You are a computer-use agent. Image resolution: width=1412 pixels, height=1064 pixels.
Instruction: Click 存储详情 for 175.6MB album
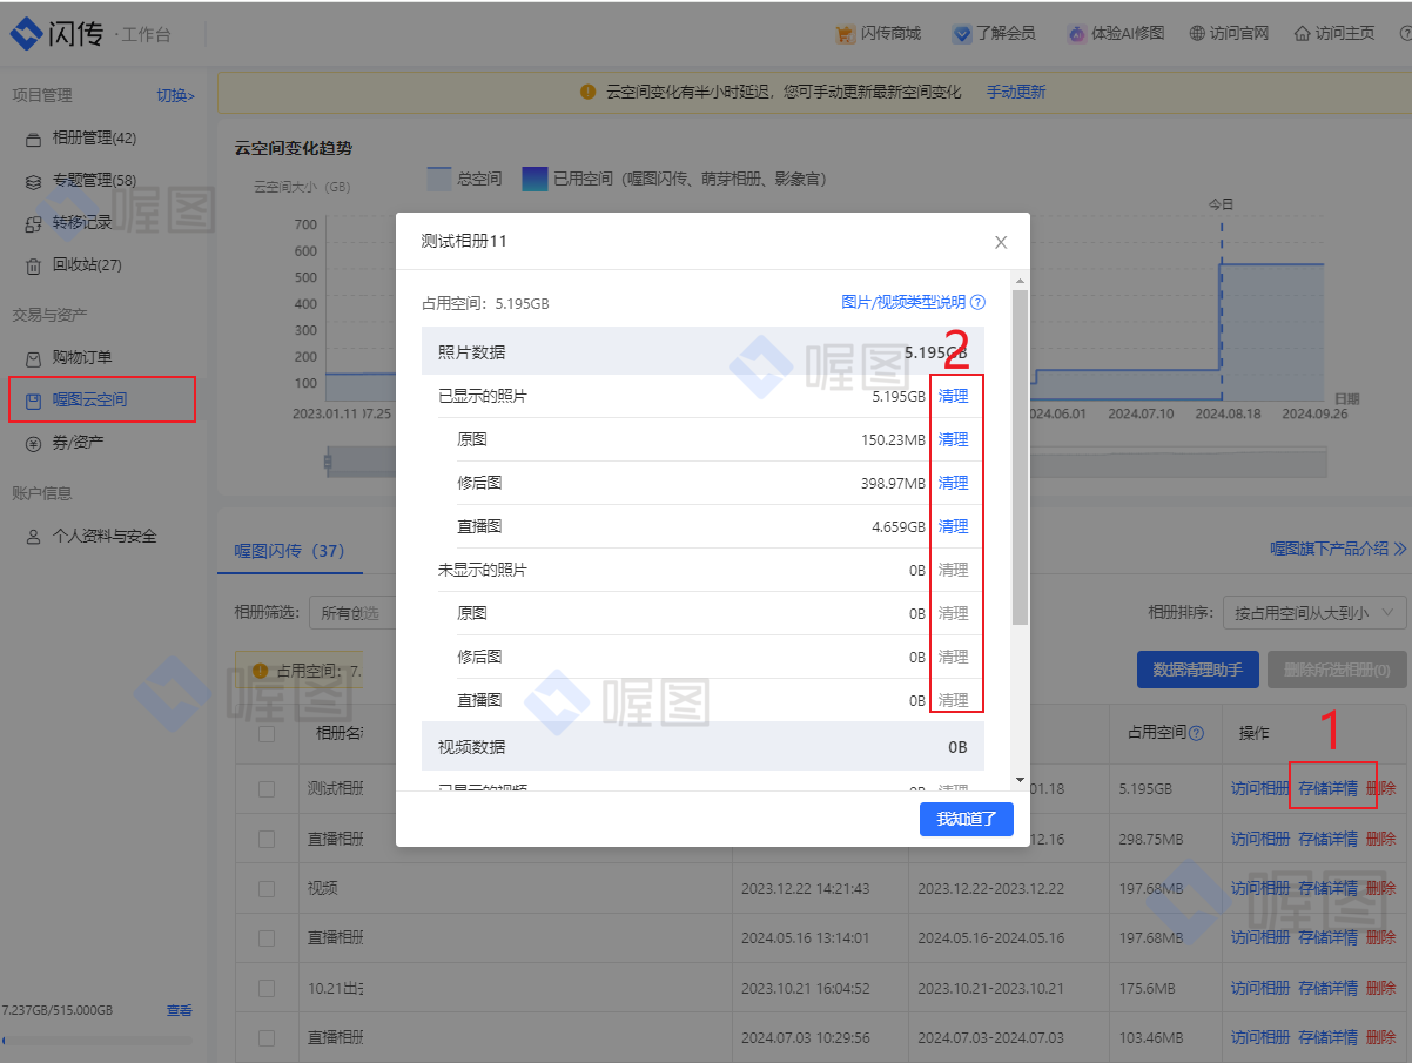point(1328,988)
